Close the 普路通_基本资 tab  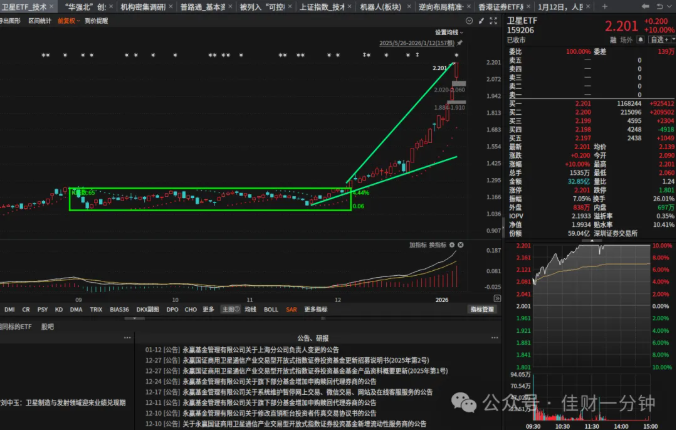tap(230, 7)
